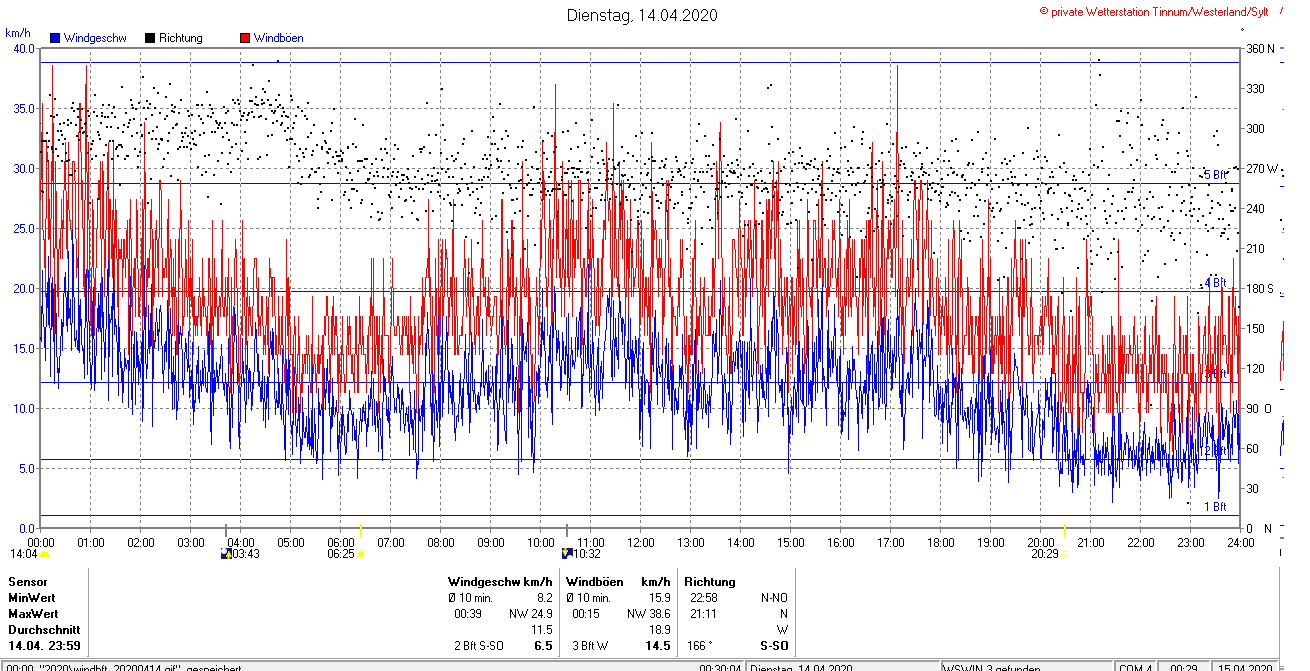Click the 5 Bft line label

[1215, 175]
